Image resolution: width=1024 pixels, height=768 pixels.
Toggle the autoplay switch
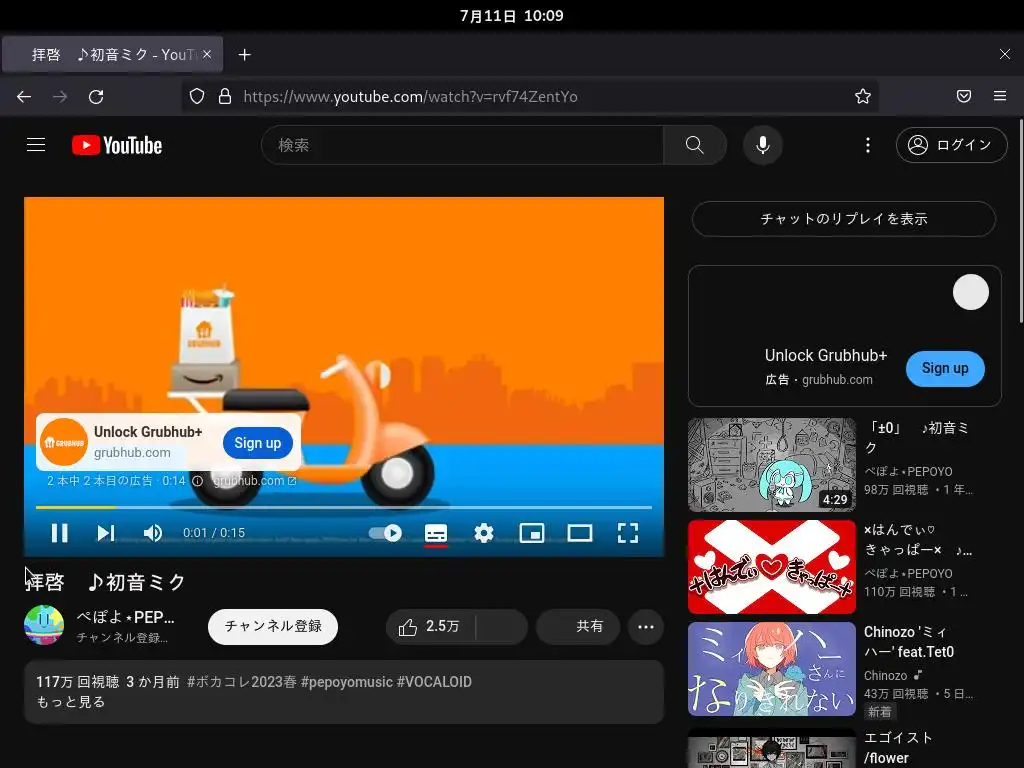pyautogui.click(x=385, y=534)
